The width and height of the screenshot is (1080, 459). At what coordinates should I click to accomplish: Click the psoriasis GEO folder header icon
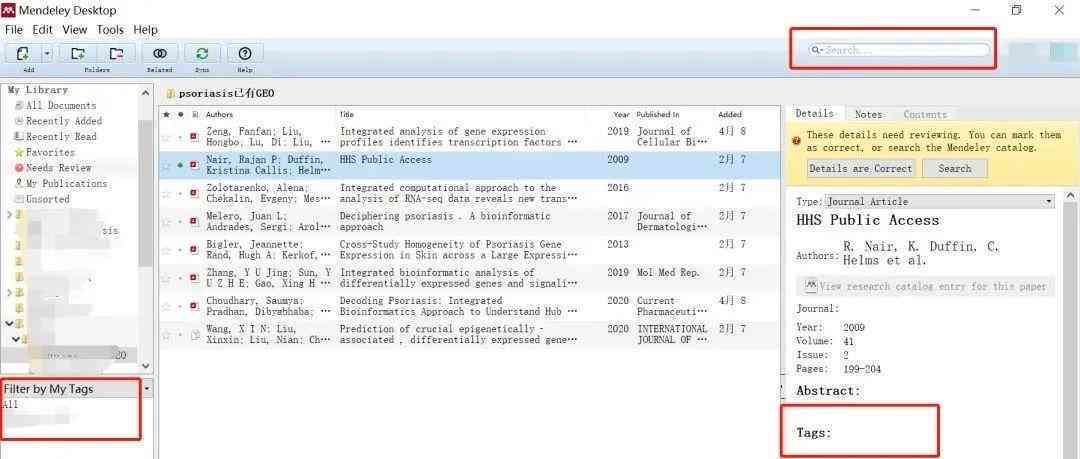[x=170, y=94]
